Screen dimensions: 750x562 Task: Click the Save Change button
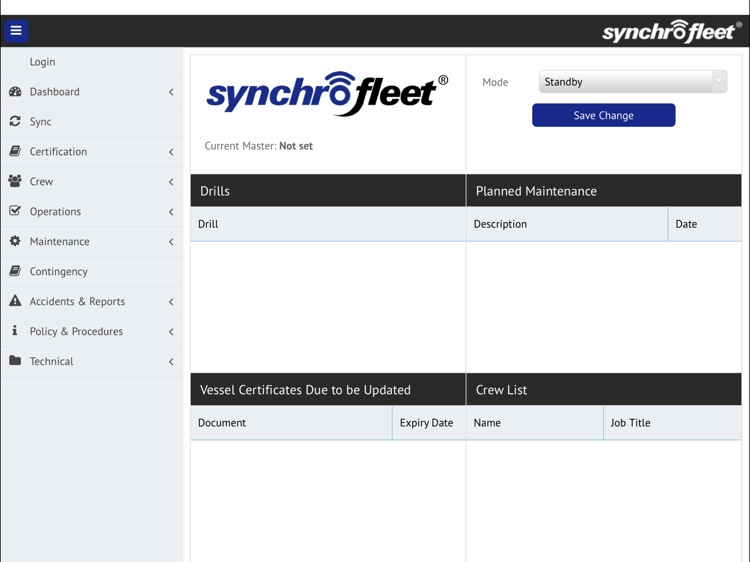[604, 115]
